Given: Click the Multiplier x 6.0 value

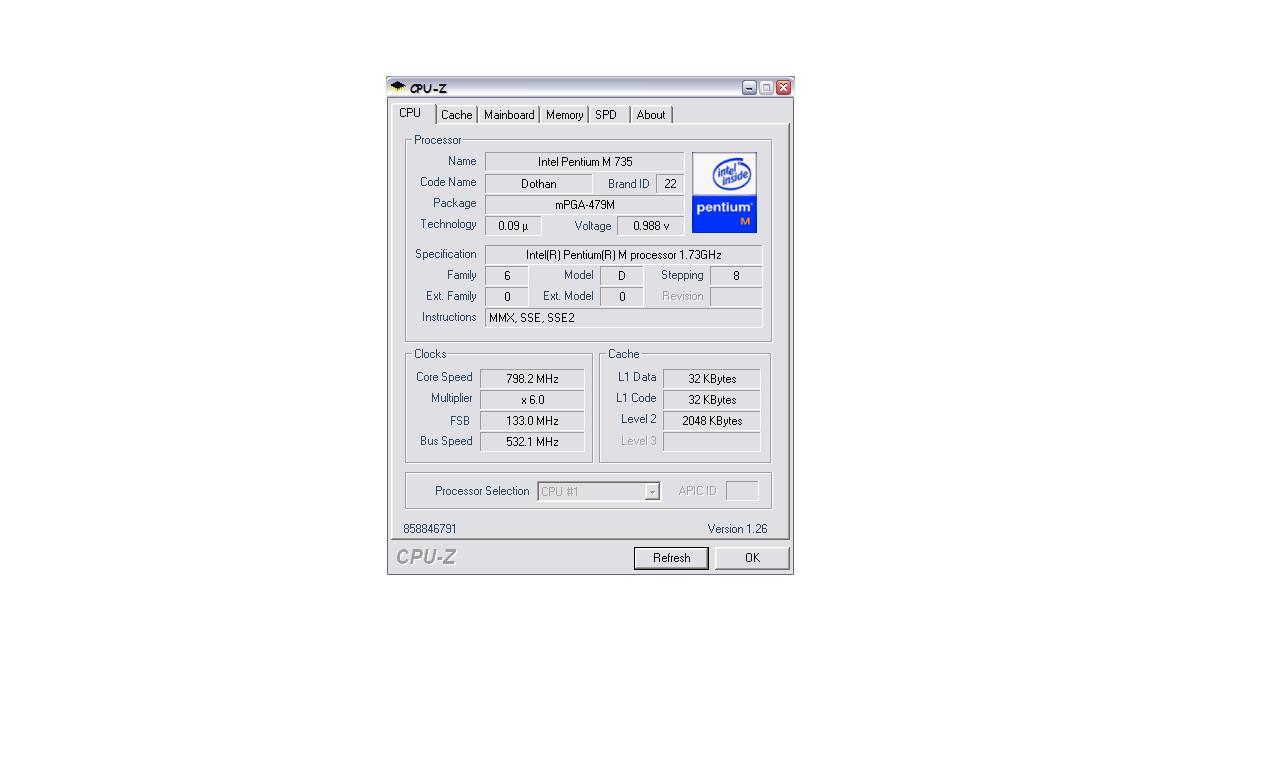Looking at the screenshot, I should (532, 400).
